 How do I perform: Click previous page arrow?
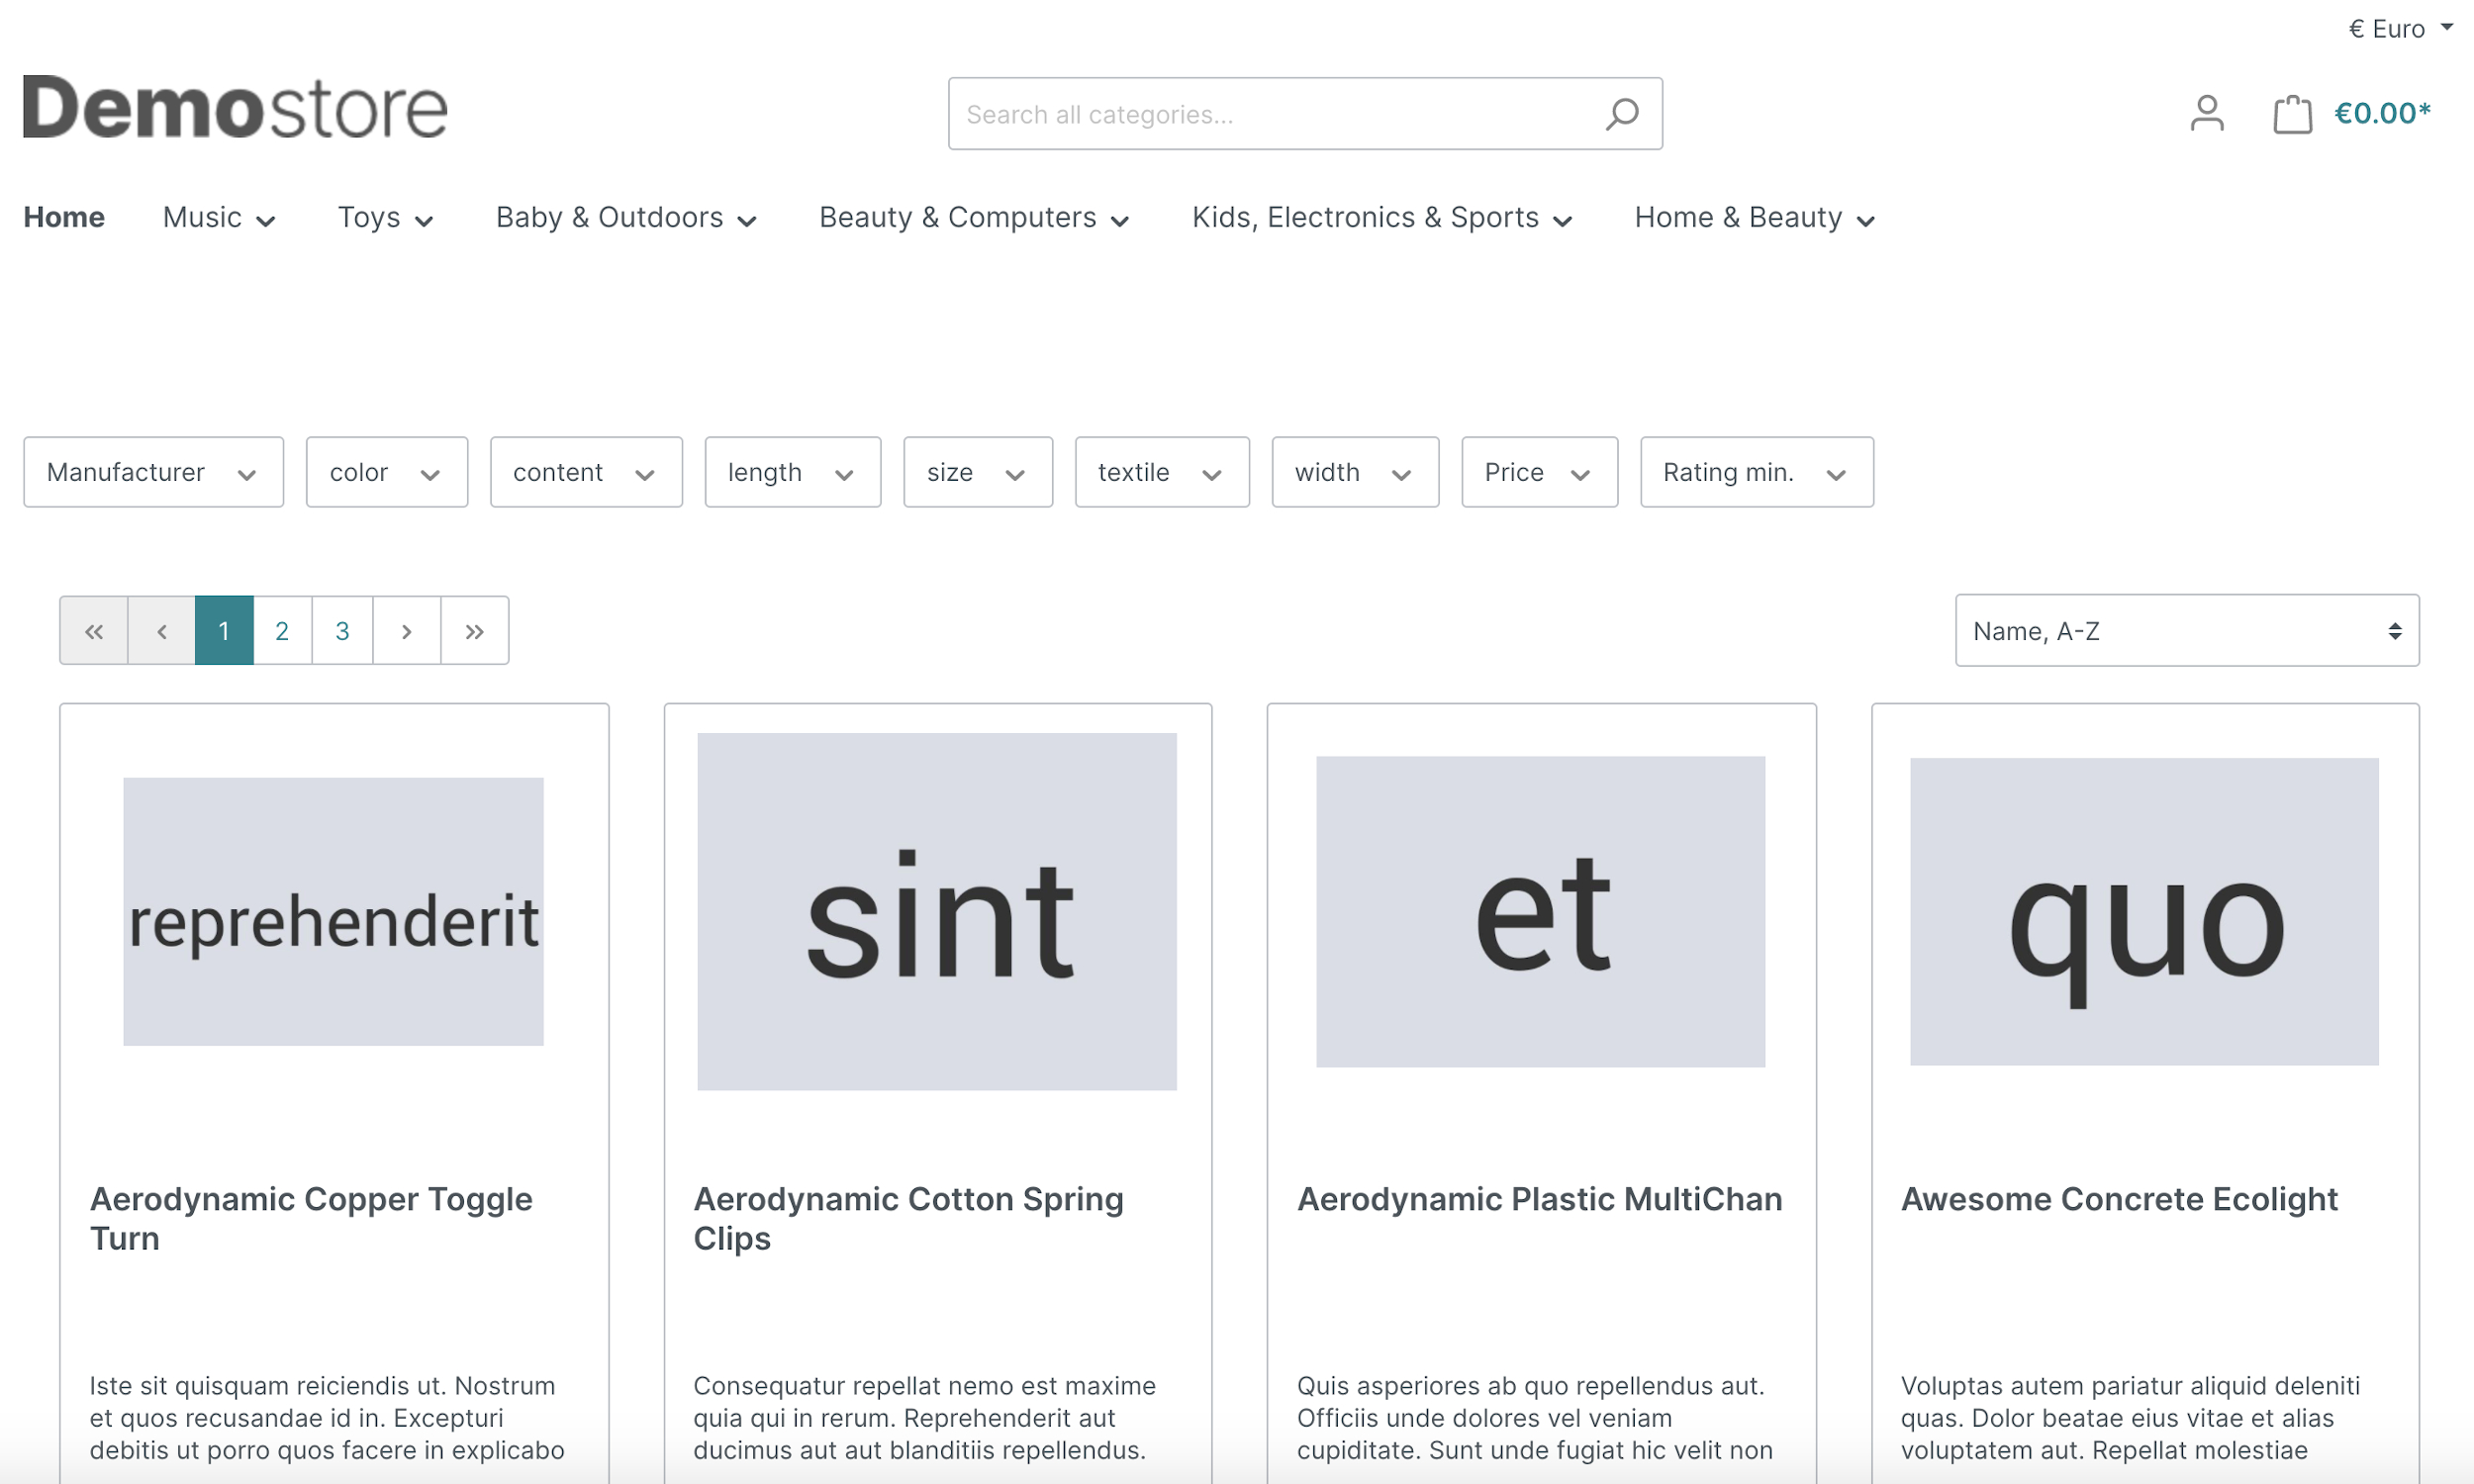(161, 631)
